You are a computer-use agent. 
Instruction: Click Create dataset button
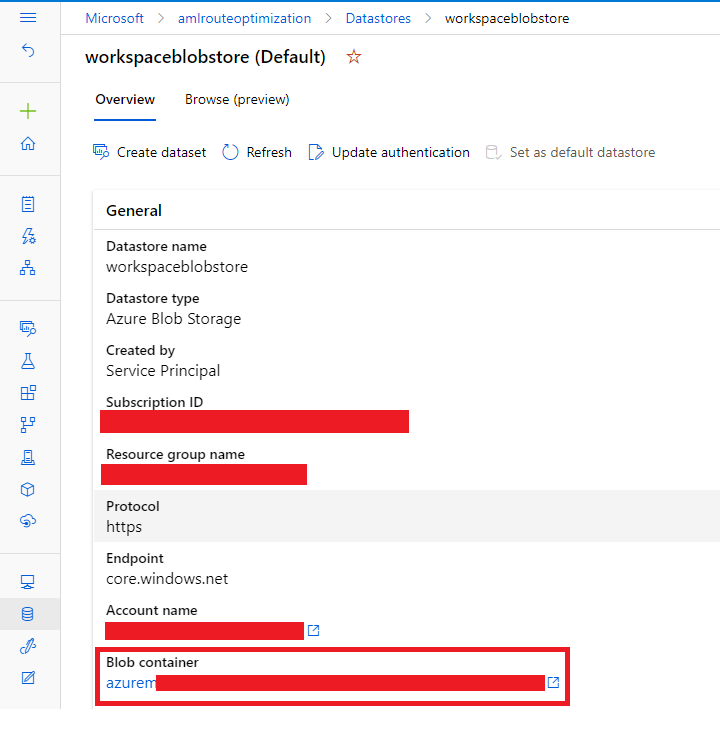[x=149, y=152]
